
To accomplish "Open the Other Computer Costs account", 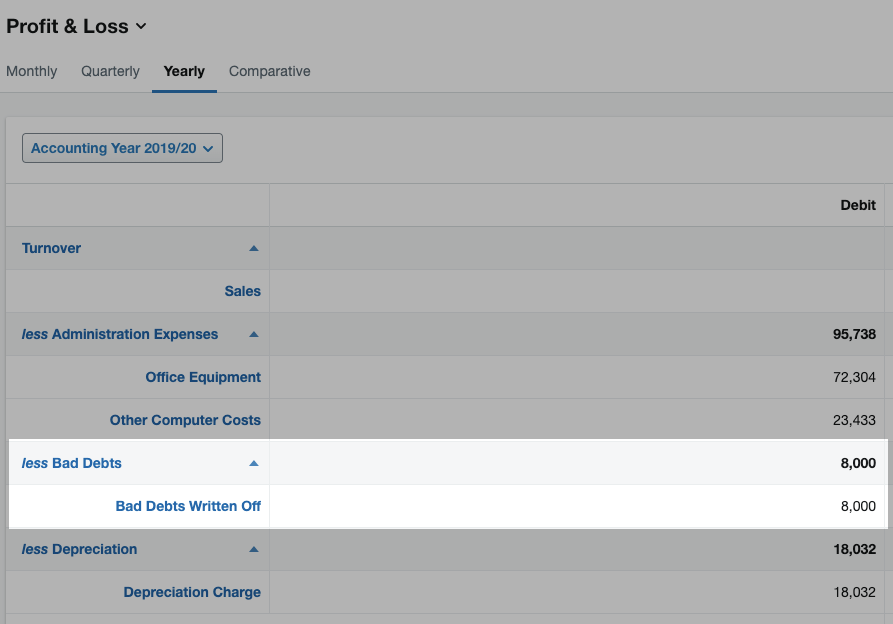I will (x=185, y=420).
